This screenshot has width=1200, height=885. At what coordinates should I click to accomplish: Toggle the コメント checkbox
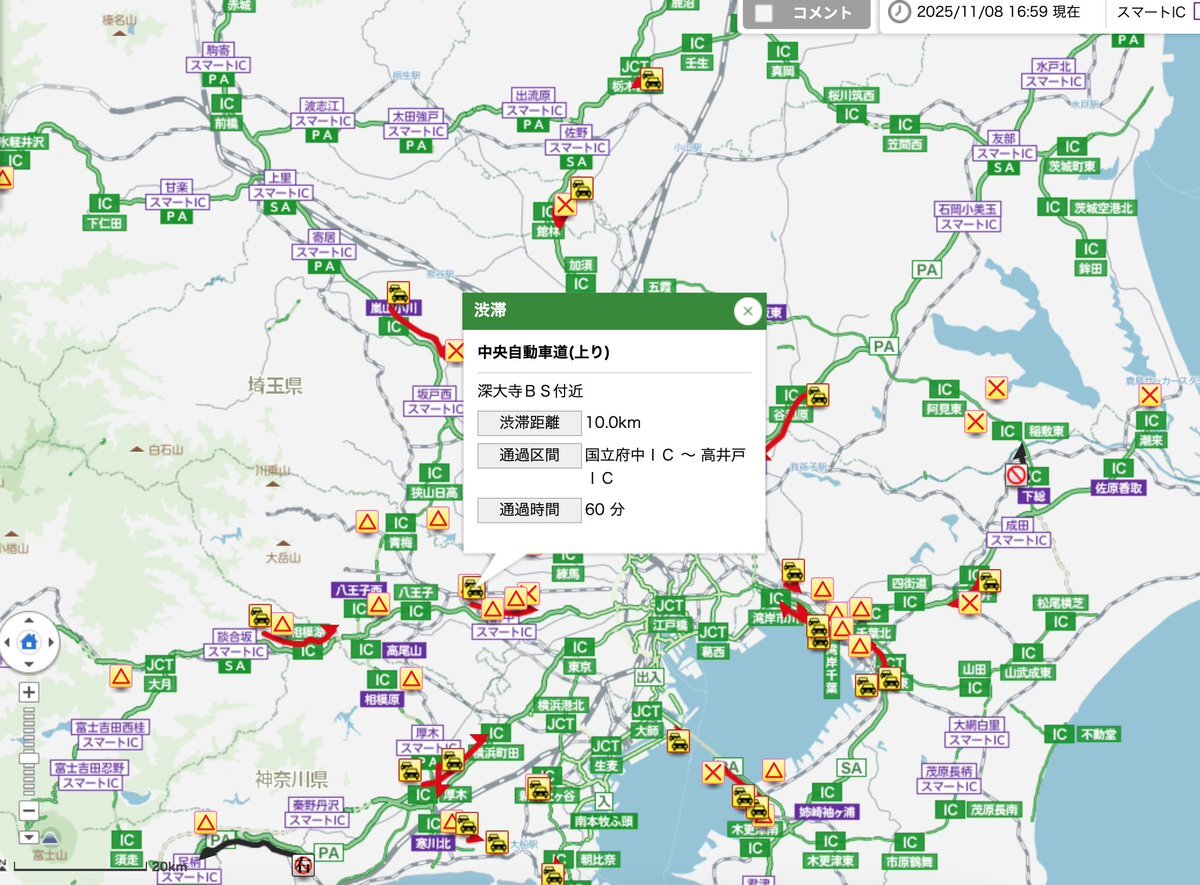point(765,13)
